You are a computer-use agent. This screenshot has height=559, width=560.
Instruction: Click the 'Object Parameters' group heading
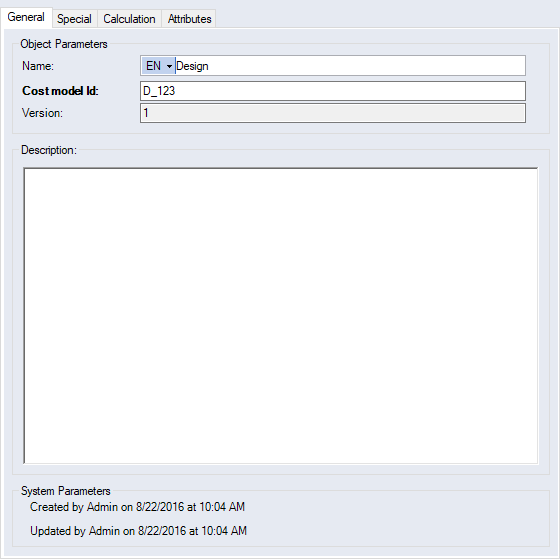[64, 44]
